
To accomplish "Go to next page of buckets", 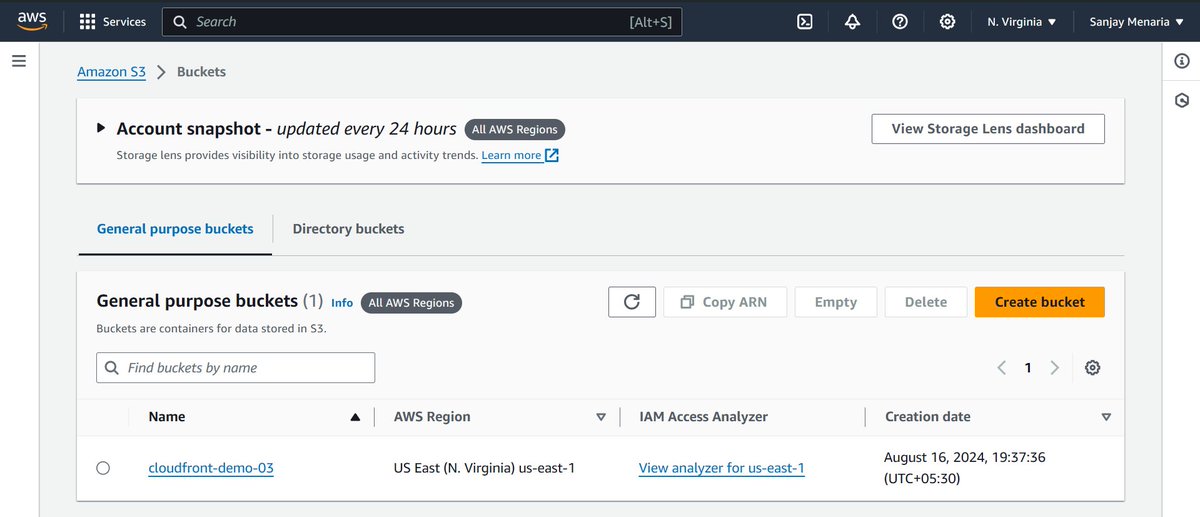I will (1054, 368).
